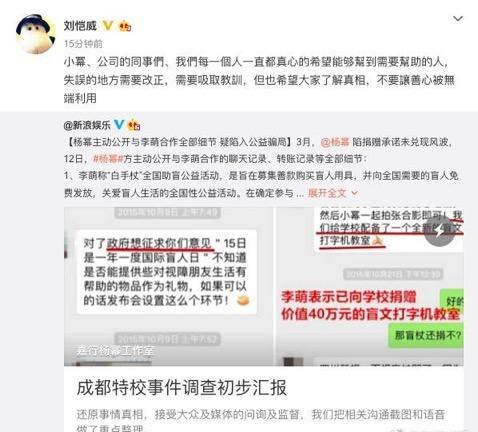Screen dimensions: 478x432
Task: Click 刘恺威's post text about 小幂
Action: click(259, 80)
